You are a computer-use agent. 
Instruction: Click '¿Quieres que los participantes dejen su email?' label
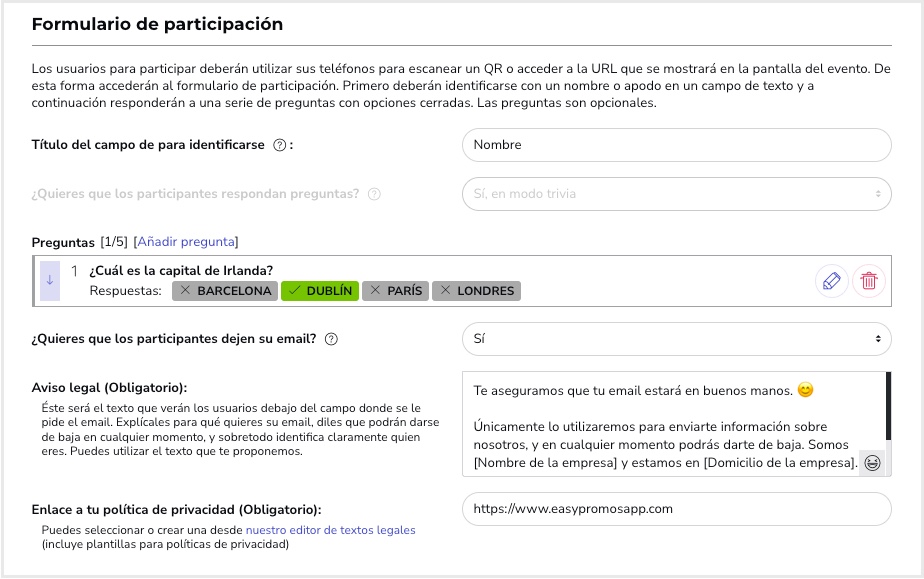pyautogui.click(x=174, y=339)
